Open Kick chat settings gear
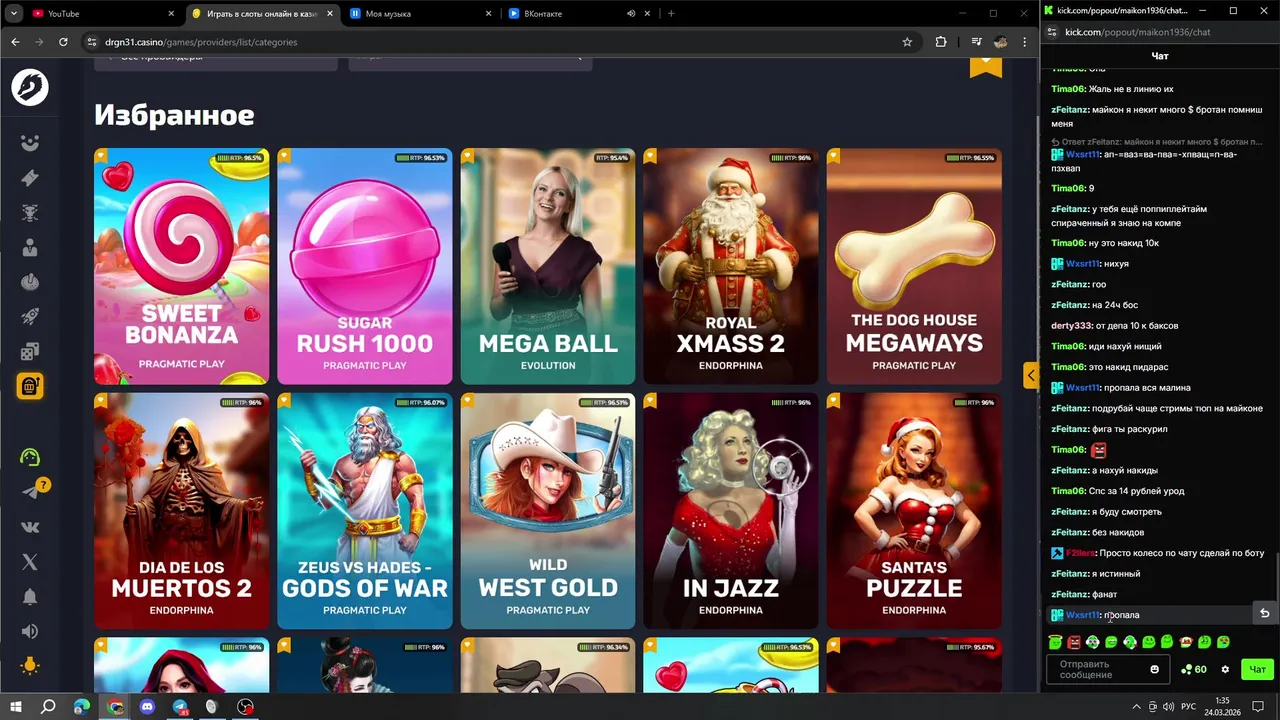This screenshot has height=720, width=1280. [x=1225, y=669]
